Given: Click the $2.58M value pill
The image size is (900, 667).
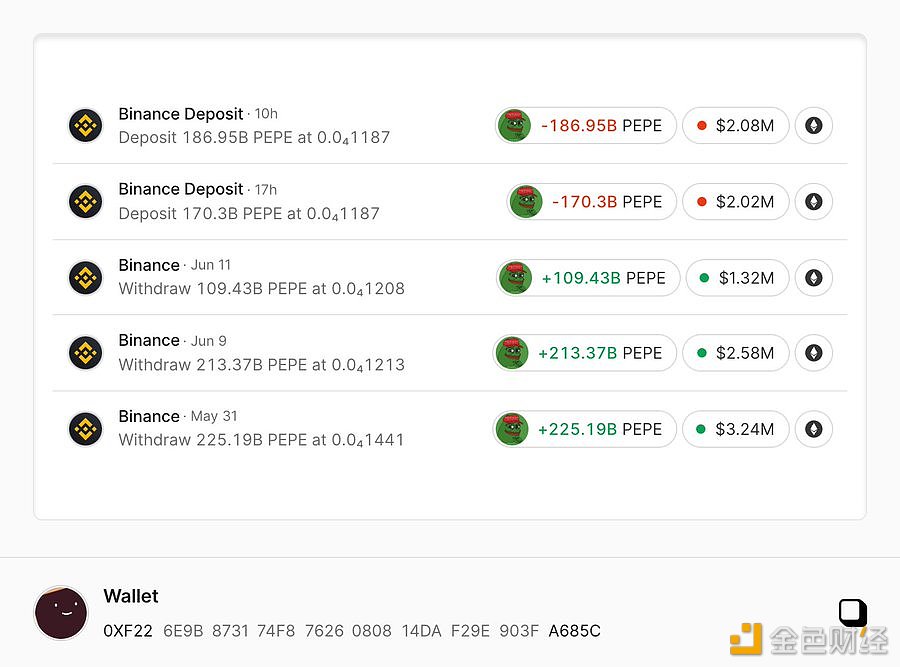Looking at the screenshot, I should pyautogui.click(x=736, y=352).
